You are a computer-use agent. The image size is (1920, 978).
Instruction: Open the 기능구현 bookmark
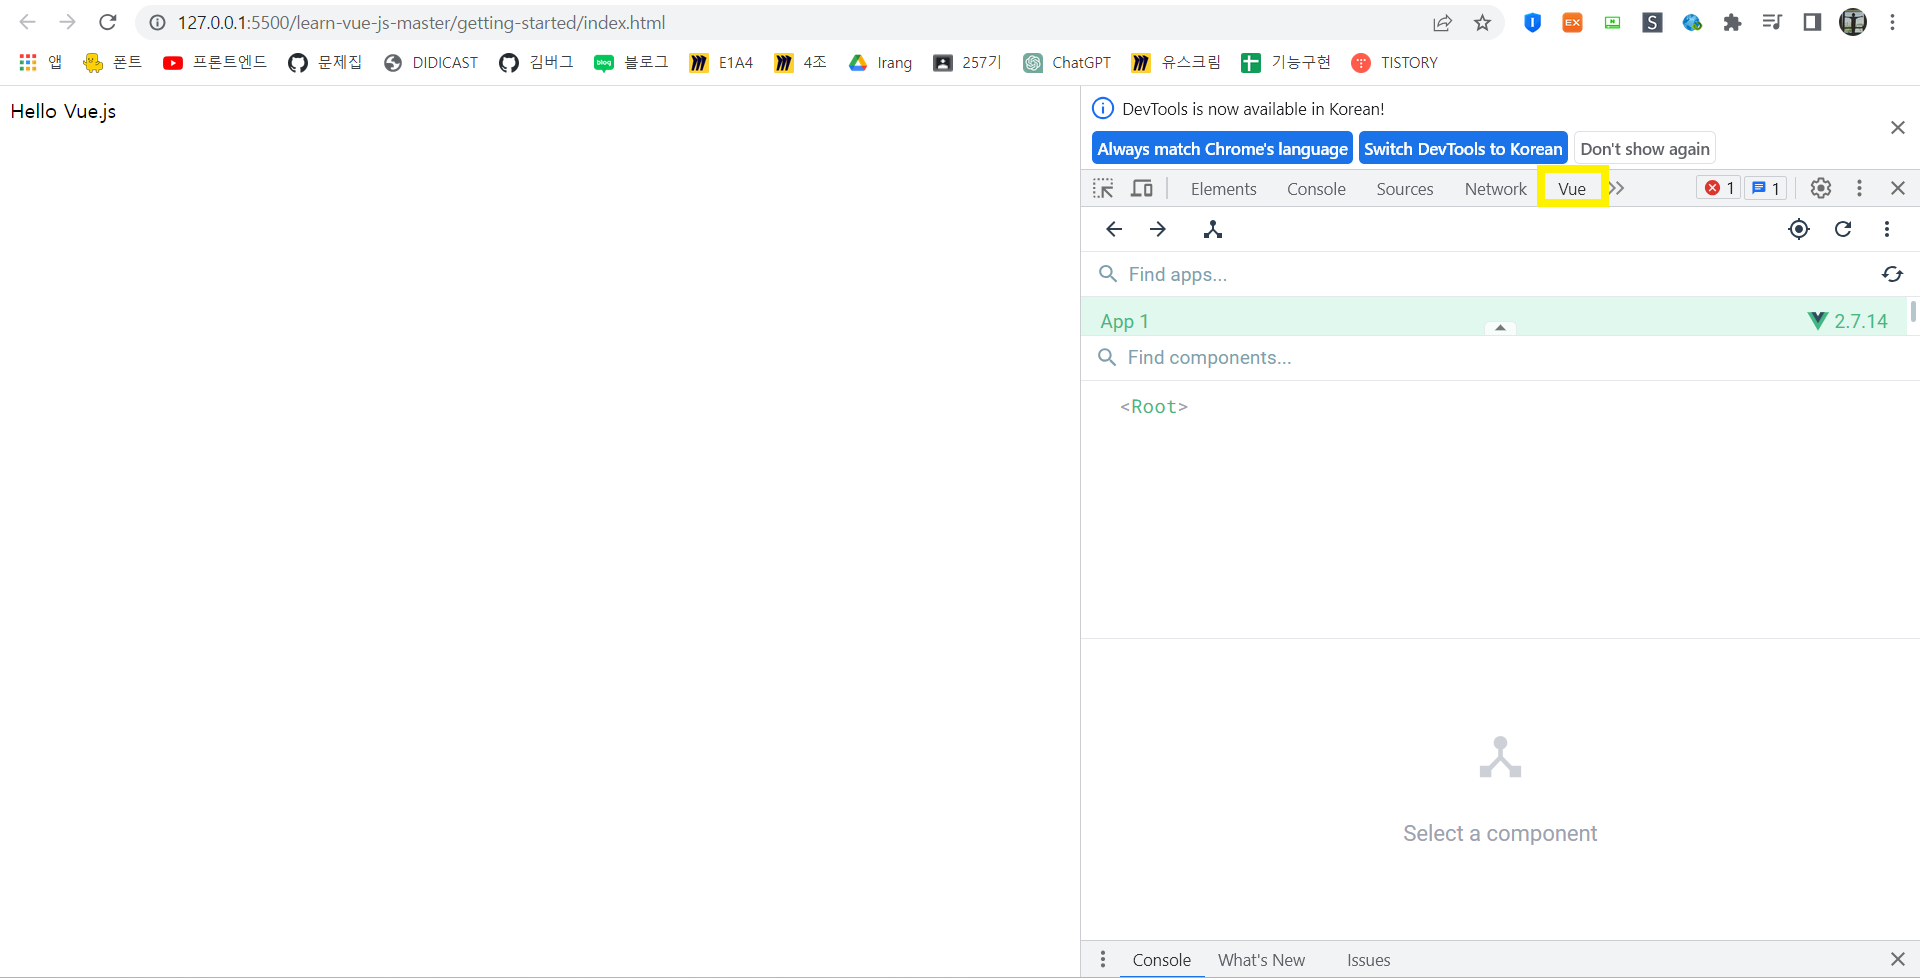pyautogui.click(x=1286, y=62)
